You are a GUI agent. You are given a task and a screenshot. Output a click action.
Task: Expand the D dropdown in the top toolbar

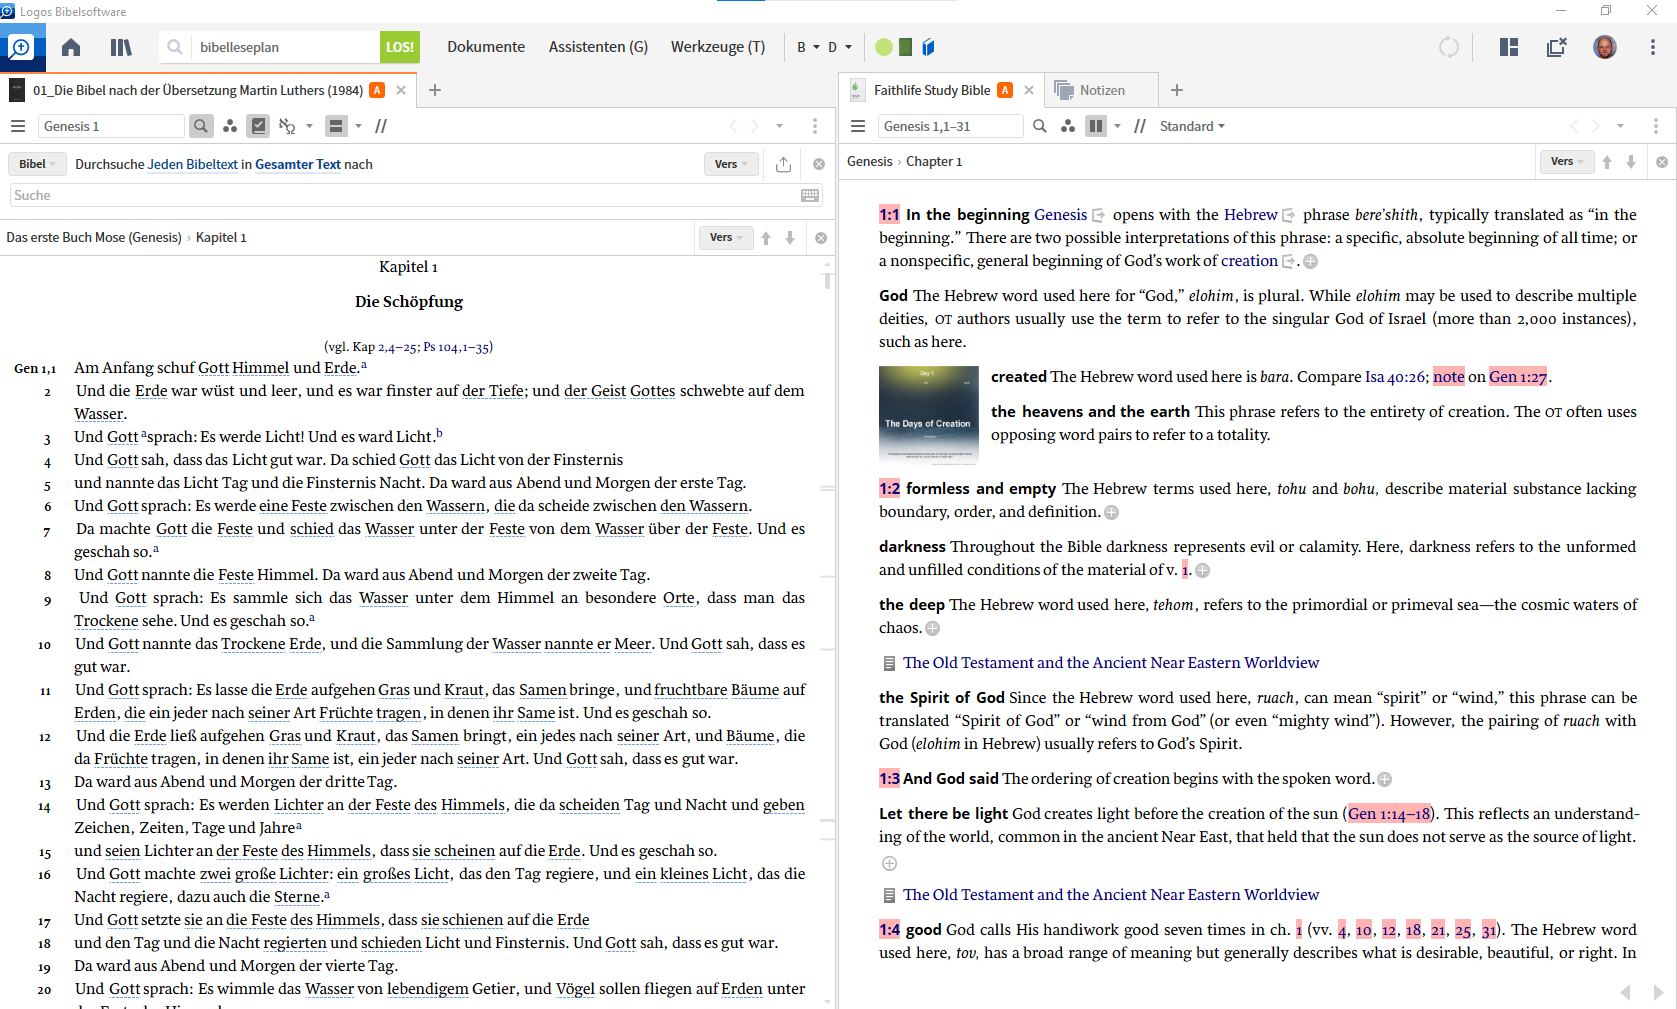(840, 47)
